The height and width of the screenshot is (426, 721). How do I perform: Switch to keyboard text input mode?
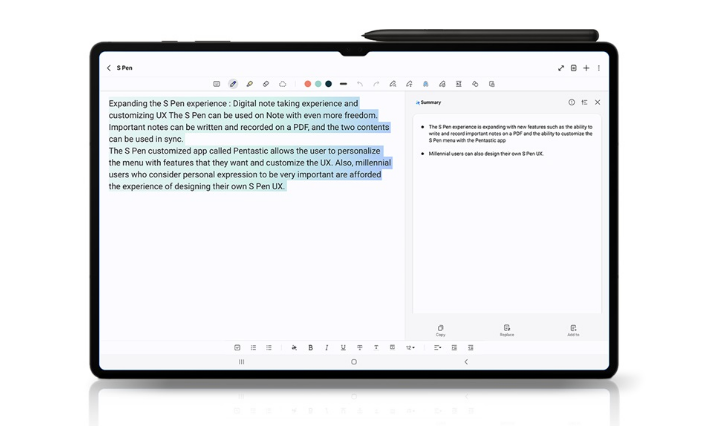pos(217,84)
